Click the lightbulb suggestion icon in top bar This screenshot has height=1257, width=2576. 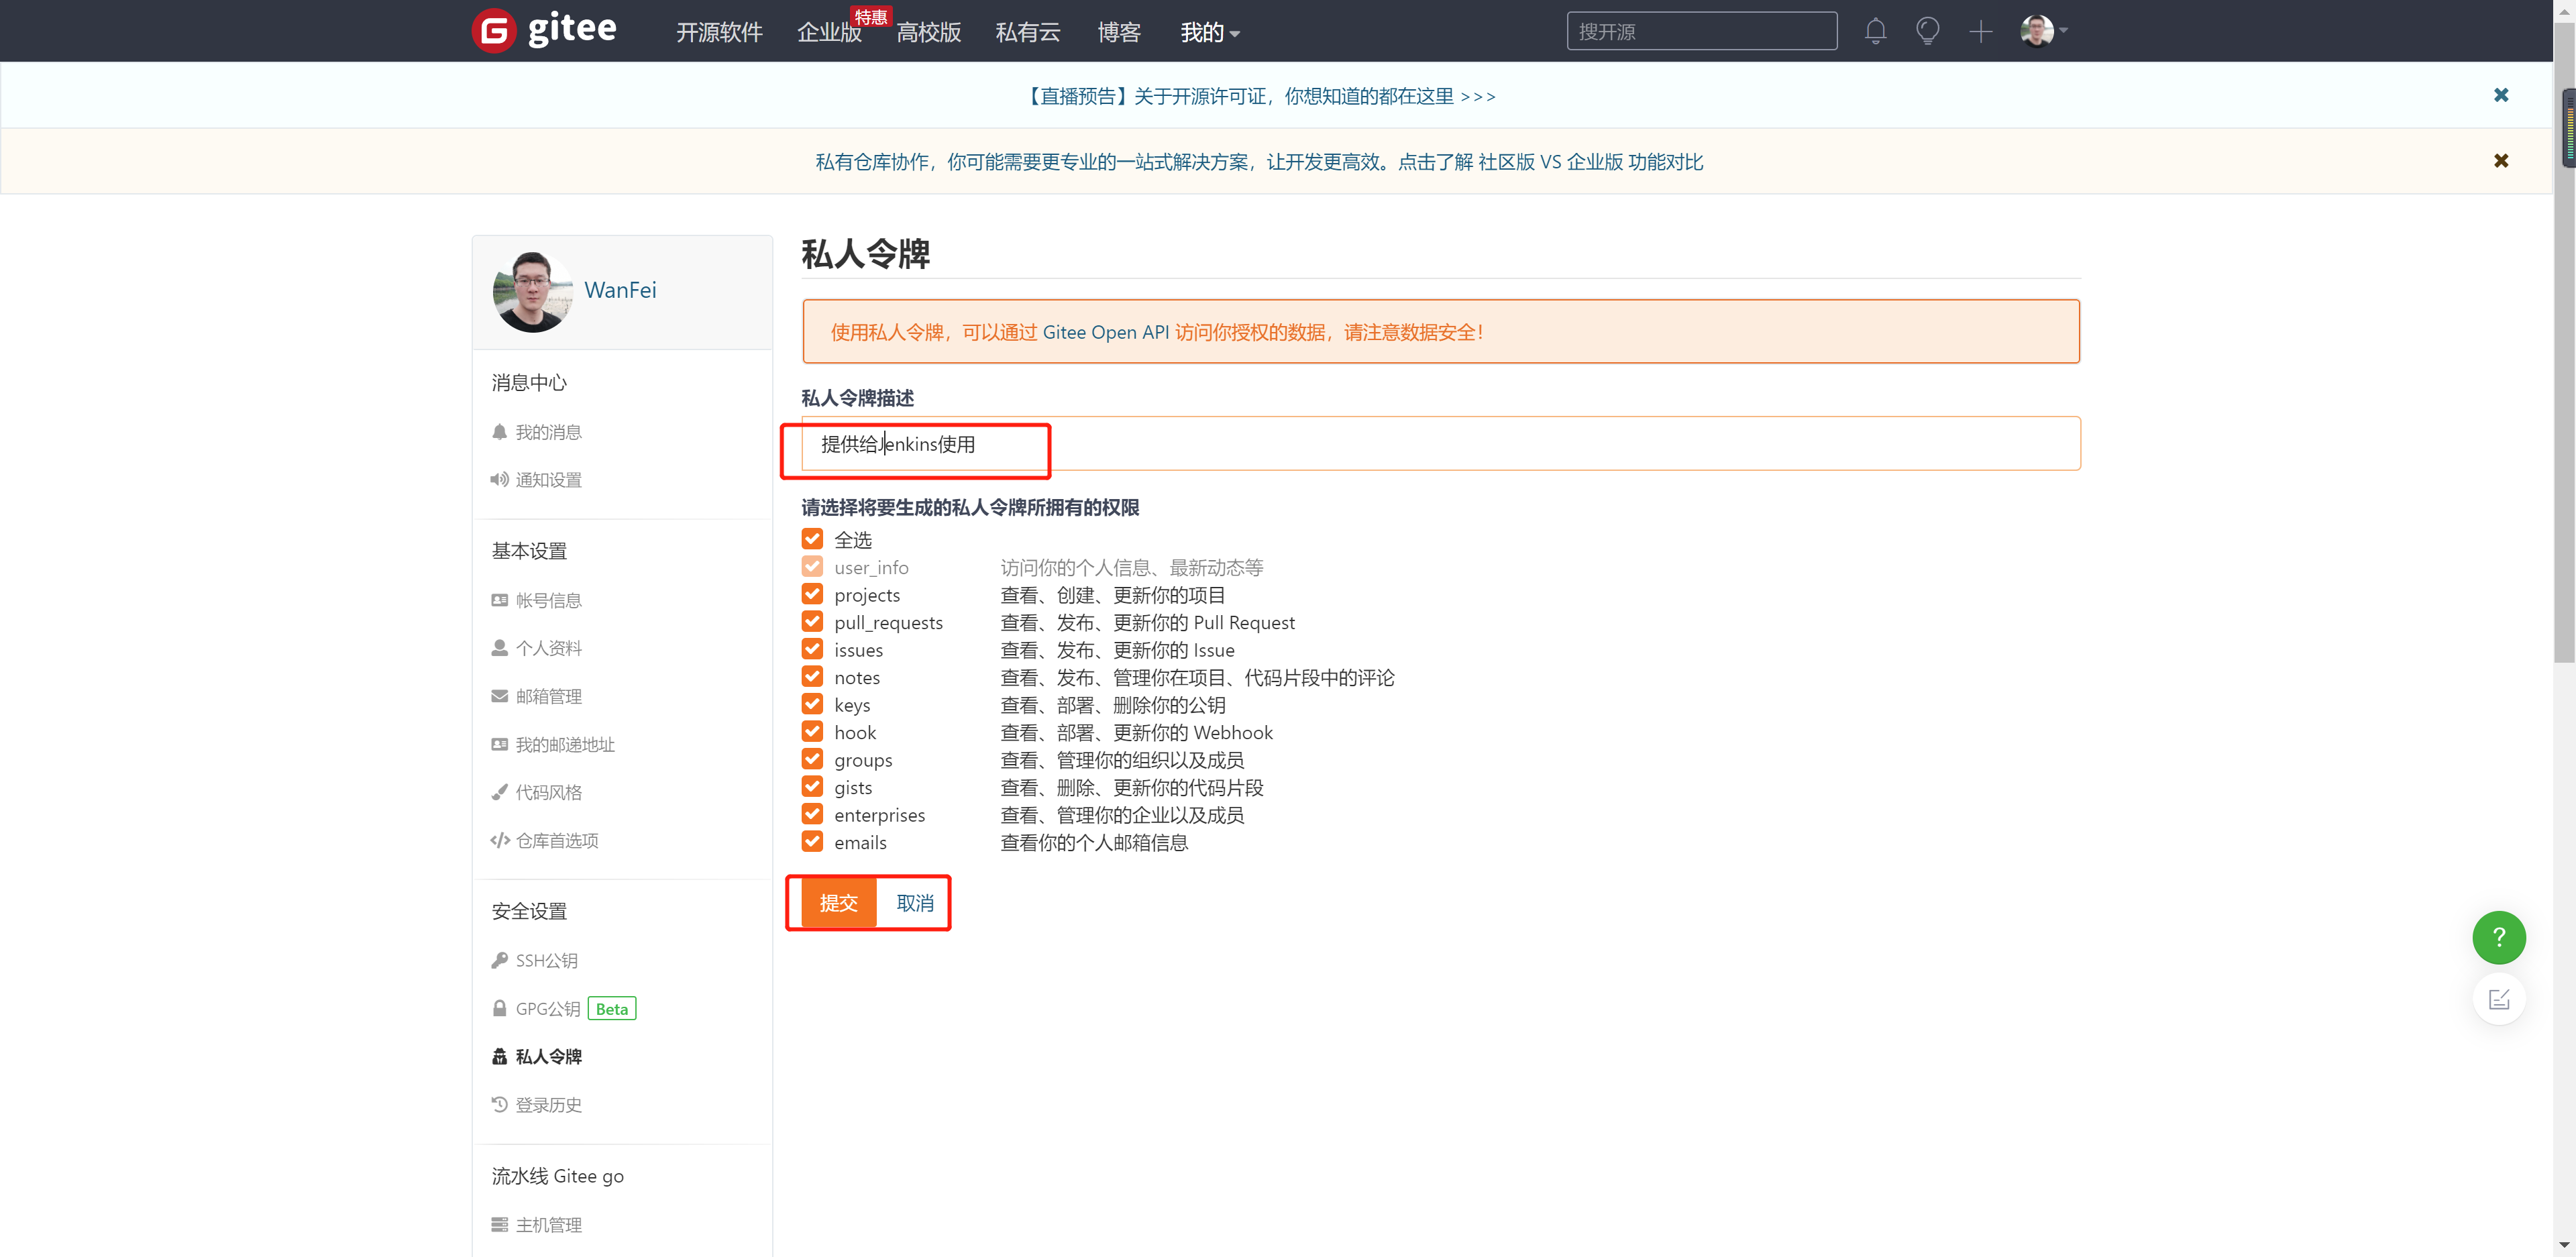click(1927, 31)
